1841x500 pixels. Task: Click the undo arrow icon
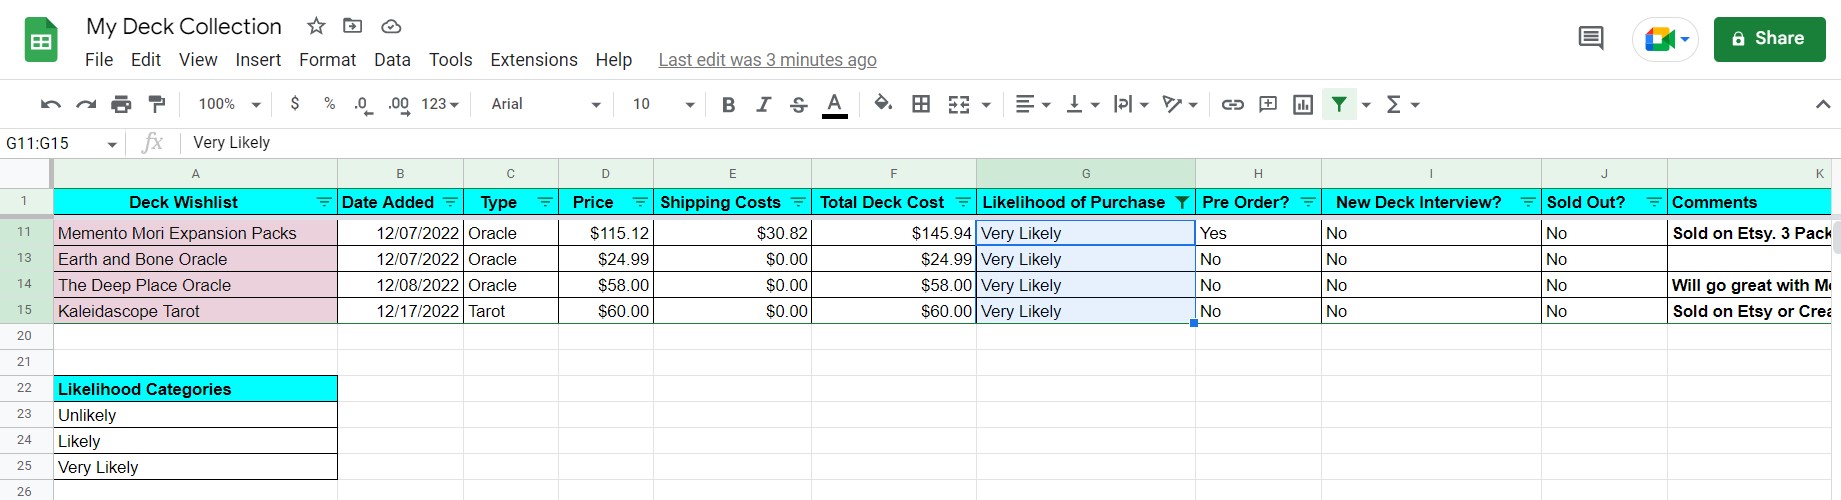50,104
